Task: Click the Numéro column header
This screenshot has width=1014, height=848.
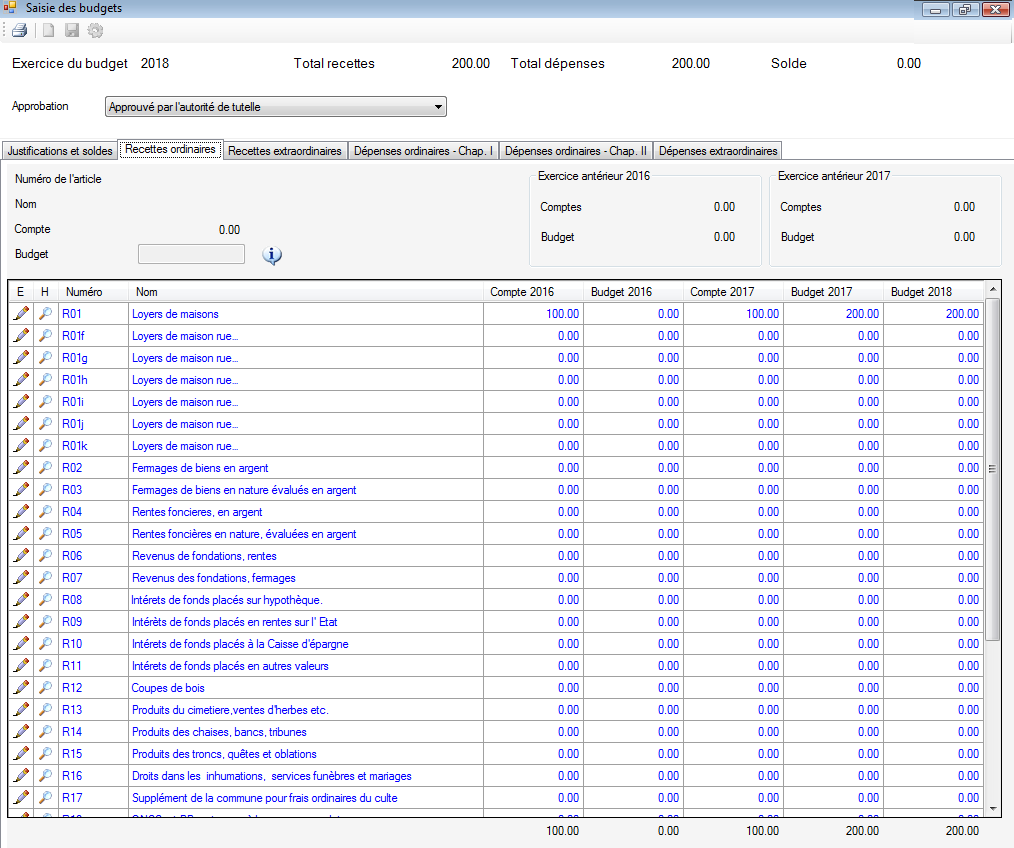Action: coord(93,292)
